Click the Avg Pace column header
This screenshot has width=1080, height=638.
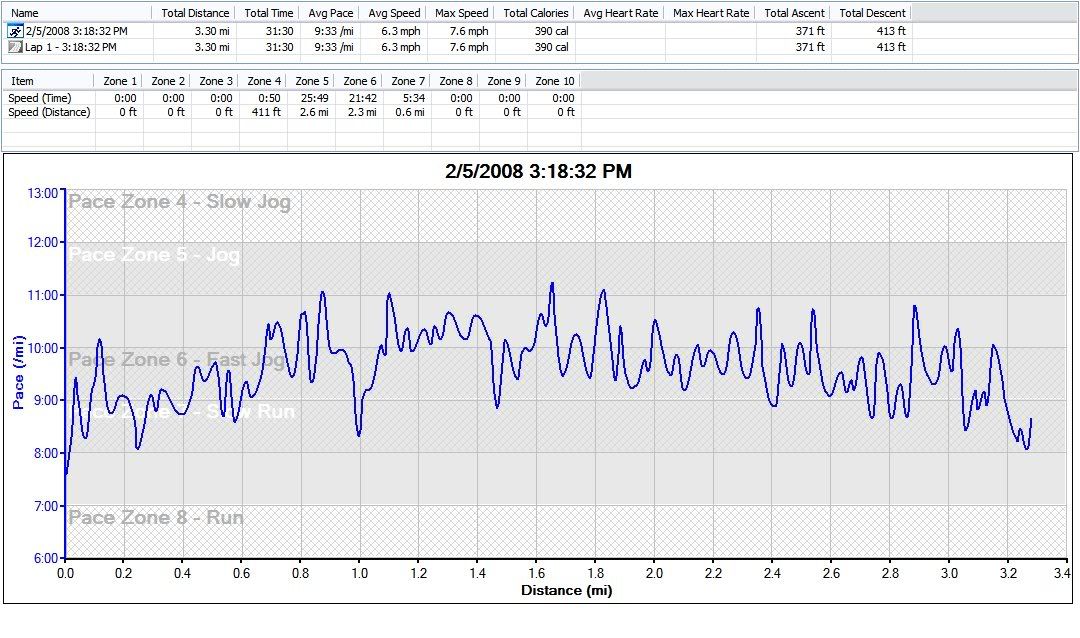coord(331,13)
